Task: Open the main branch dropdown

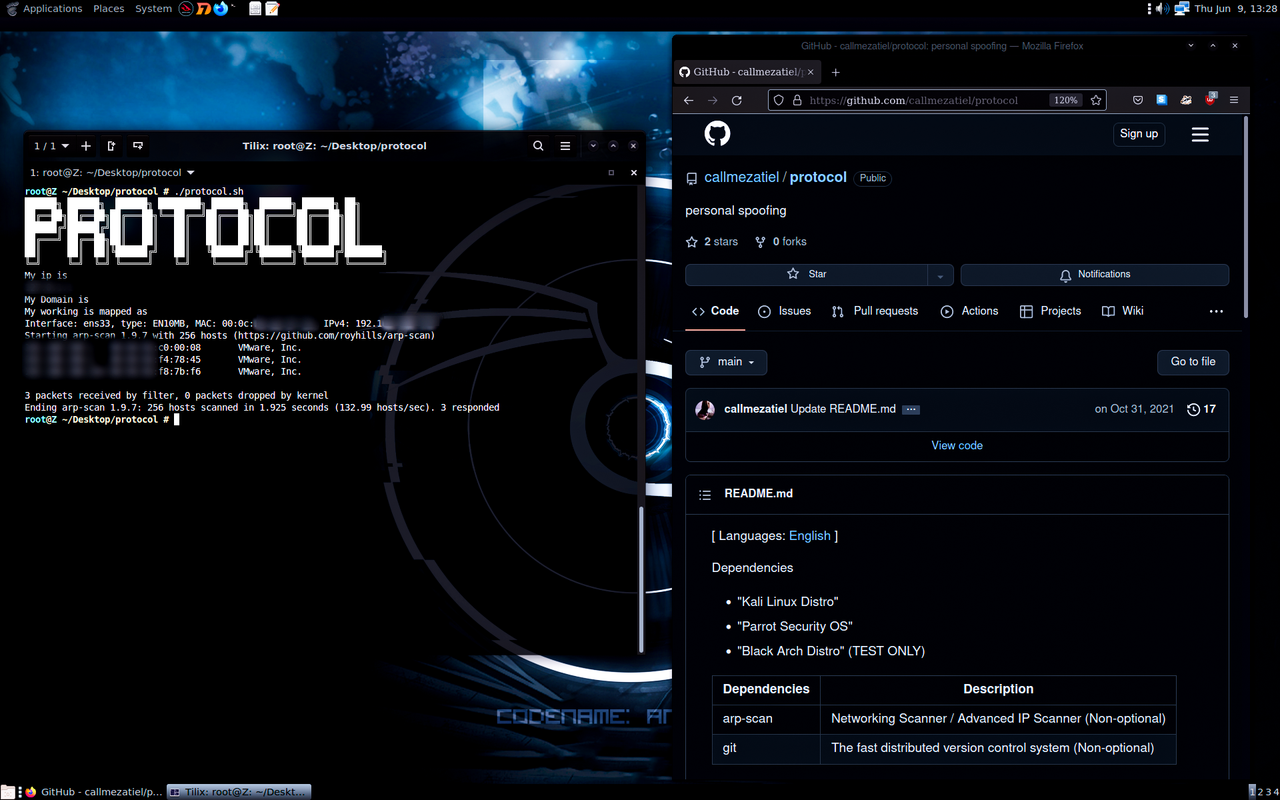Action: (726, 362)
